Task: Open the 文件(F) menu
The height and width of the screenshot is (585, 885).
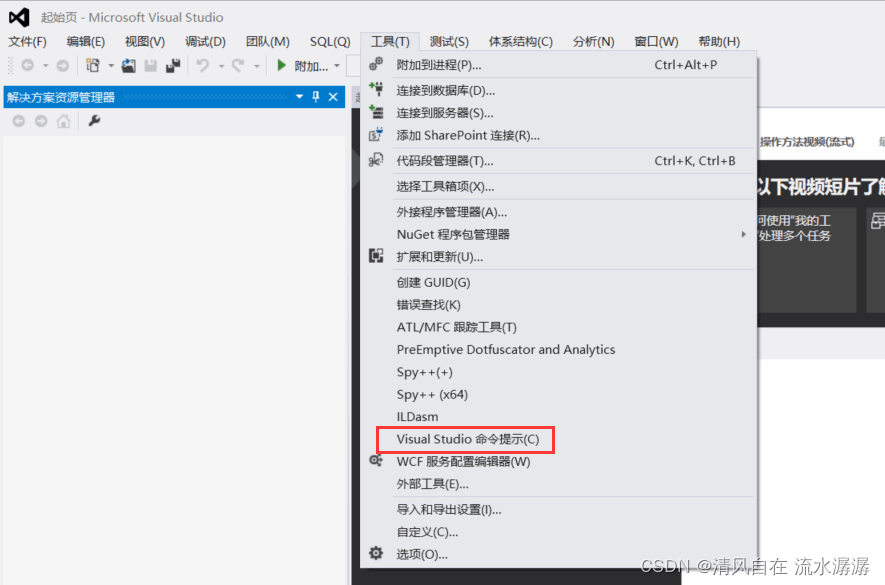Action: (x=27, y=42)
